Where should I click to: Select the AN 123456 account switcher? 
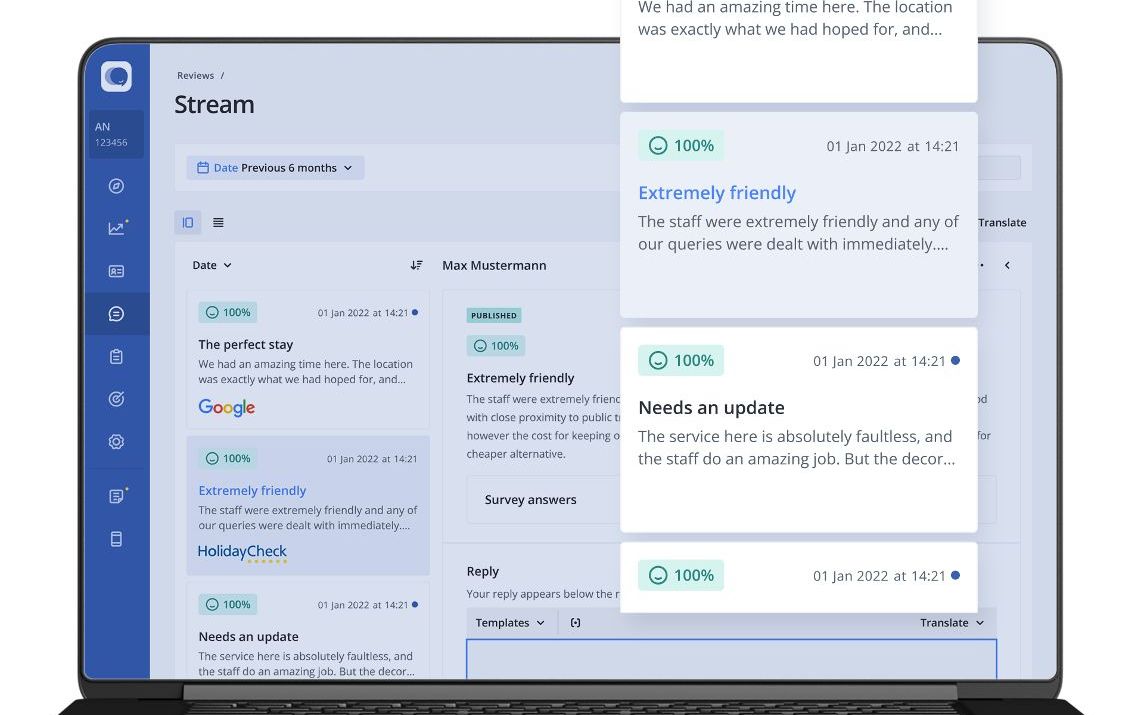(116, 134)
